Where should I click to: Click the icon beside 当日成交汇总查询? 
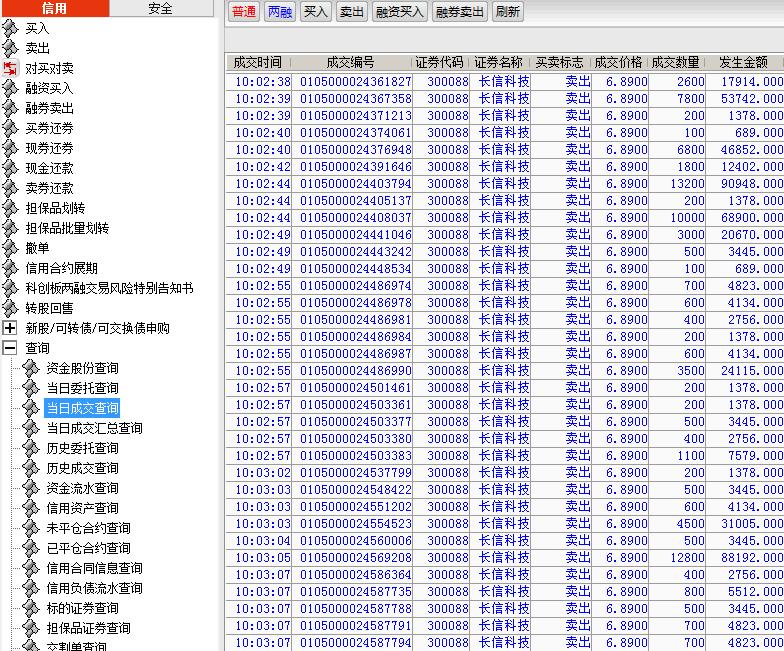pos(30,428)
